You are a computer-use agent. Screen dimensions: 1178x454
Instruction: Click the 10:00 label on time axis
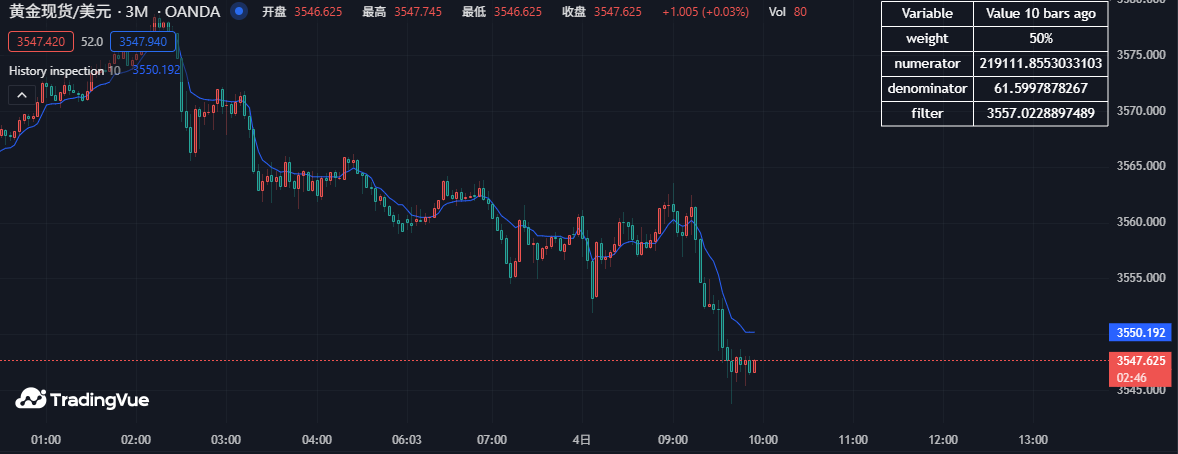pyautogui.click(x=764, y=439)
